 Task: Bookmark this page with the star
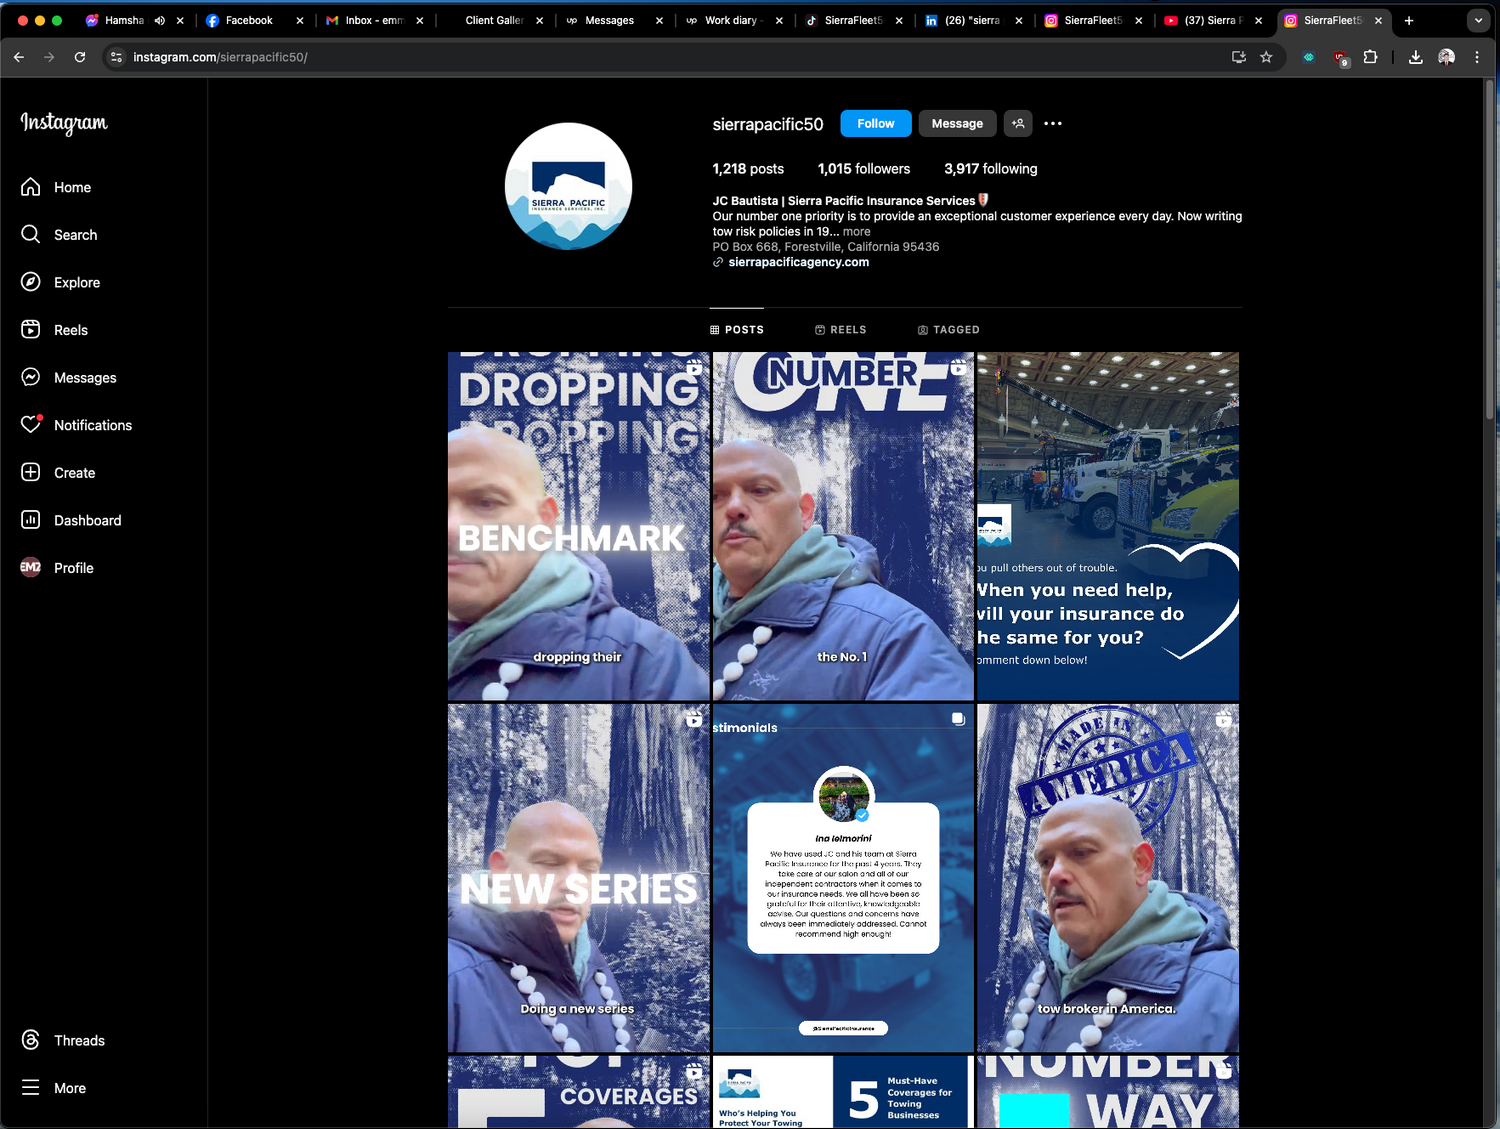coord(1266,57)
